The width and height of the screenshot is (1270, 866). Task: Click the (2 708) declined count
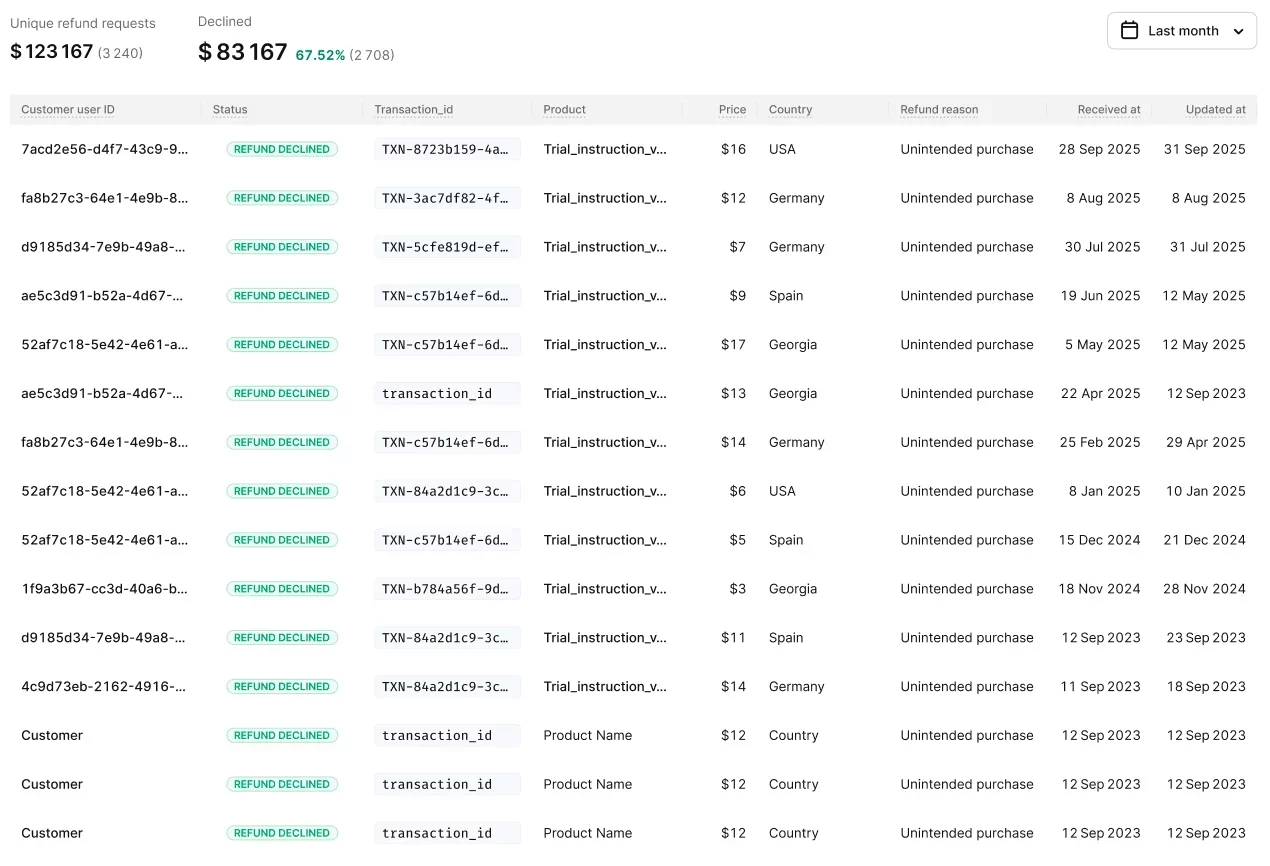pyautogui.click(x=372, y=55)
